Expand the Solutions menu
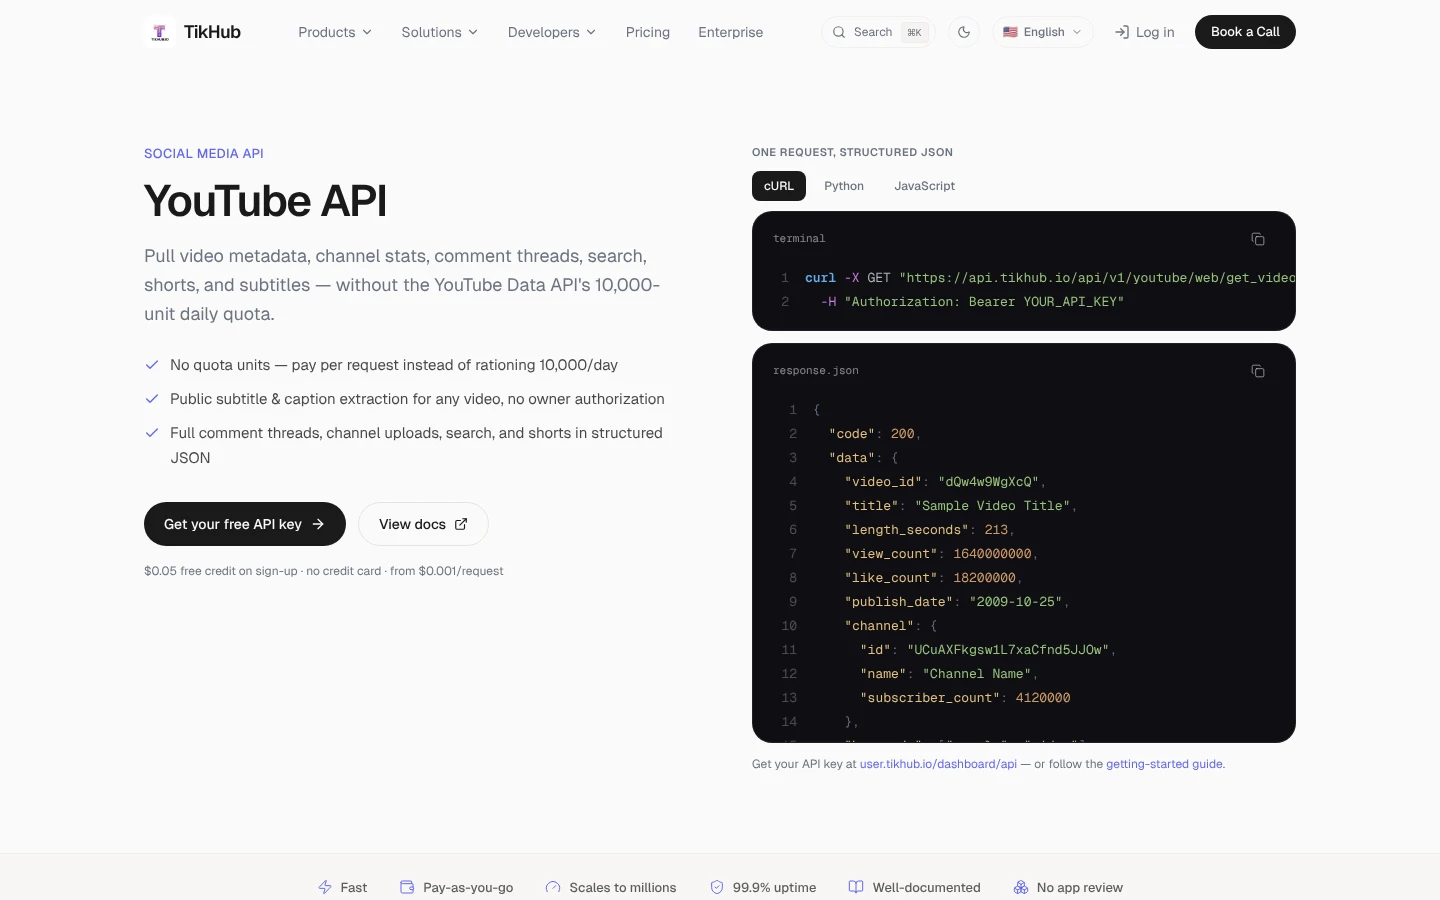 (440, 32)
